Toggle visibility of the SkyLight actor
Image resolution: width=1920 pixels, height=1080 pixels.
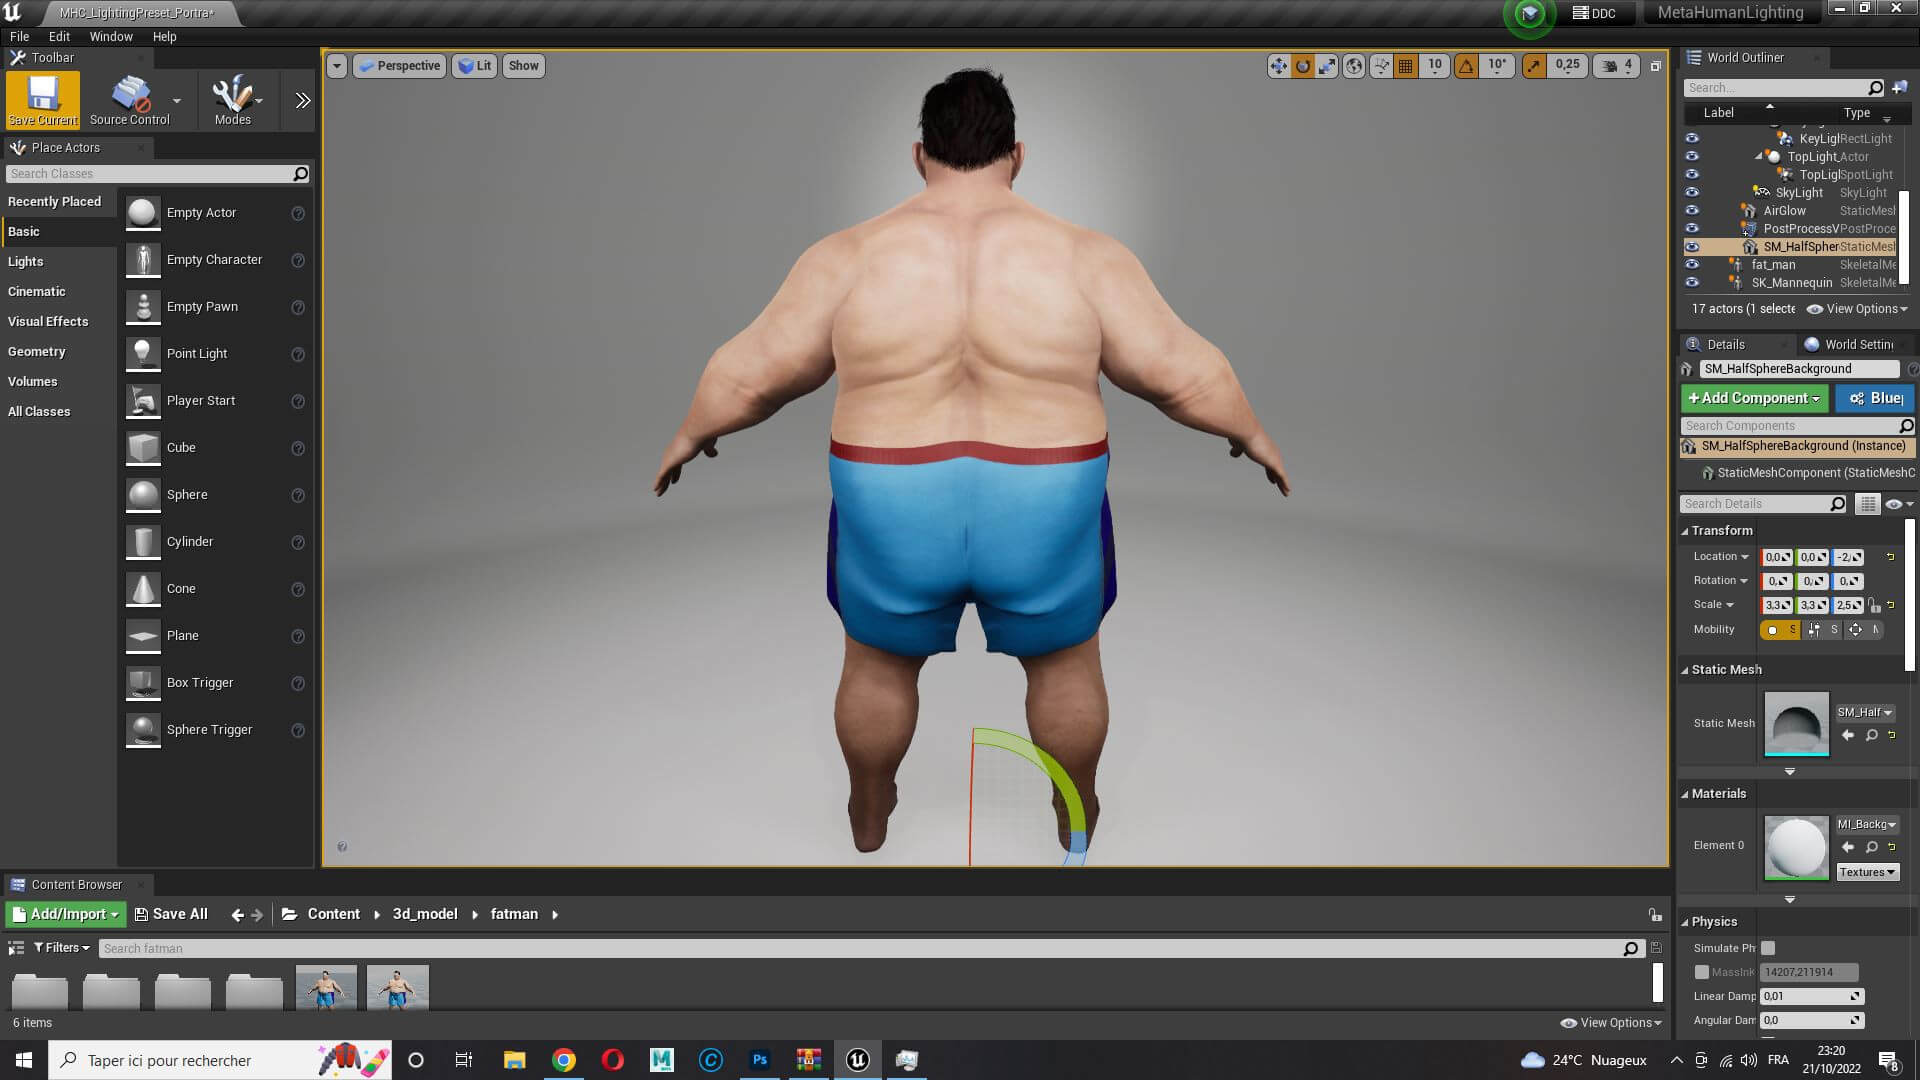tap(1692, 193)
